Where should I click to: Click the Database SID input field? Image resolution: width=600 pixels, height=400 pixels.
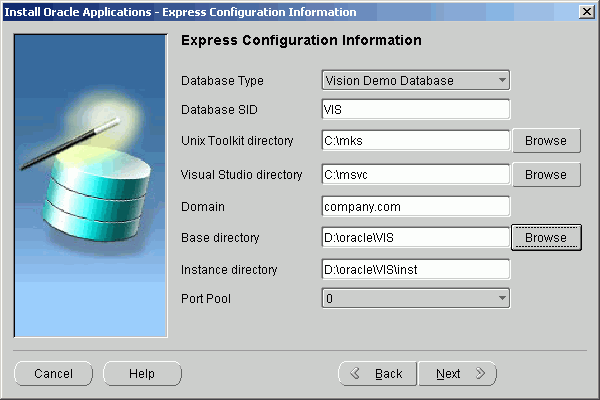416,109
